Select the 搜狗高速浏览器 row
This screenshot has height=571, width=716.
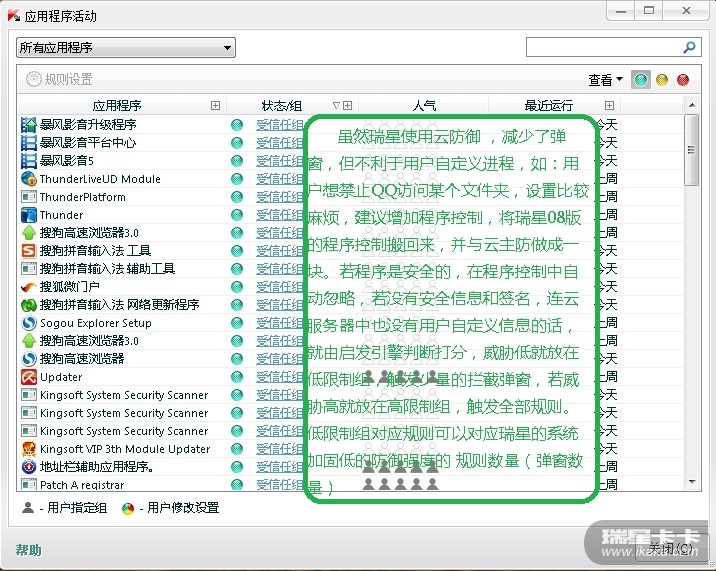tap(351, 359)
